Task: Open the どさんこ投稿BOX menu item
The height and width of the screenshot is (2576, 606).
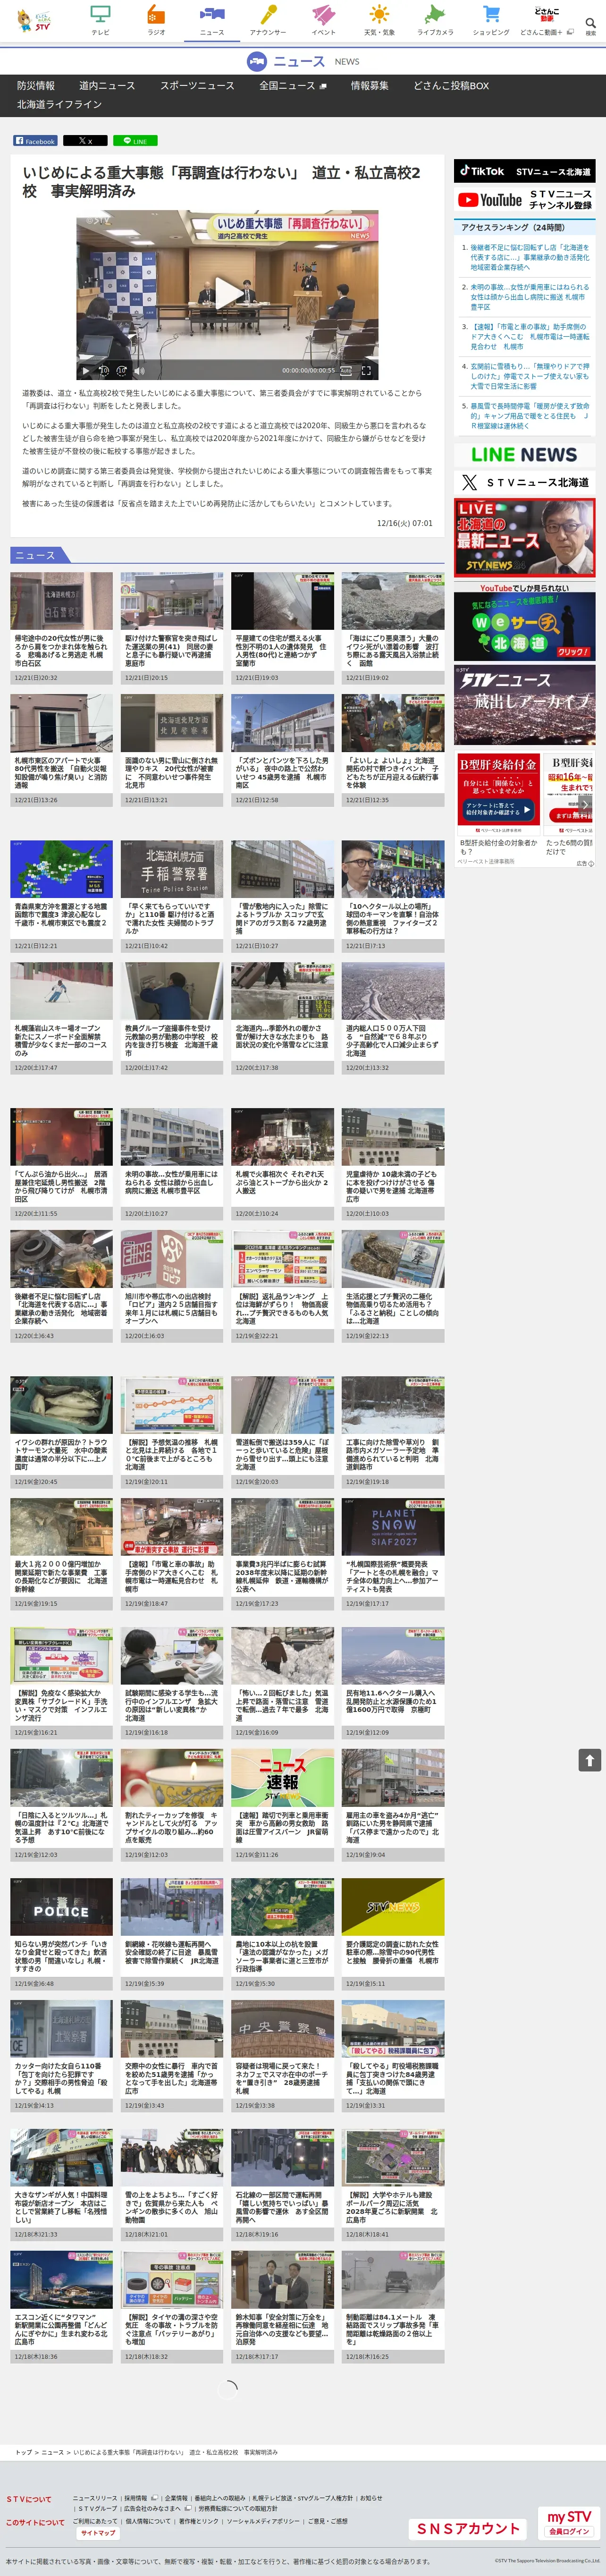Action: tap(451, 85)
